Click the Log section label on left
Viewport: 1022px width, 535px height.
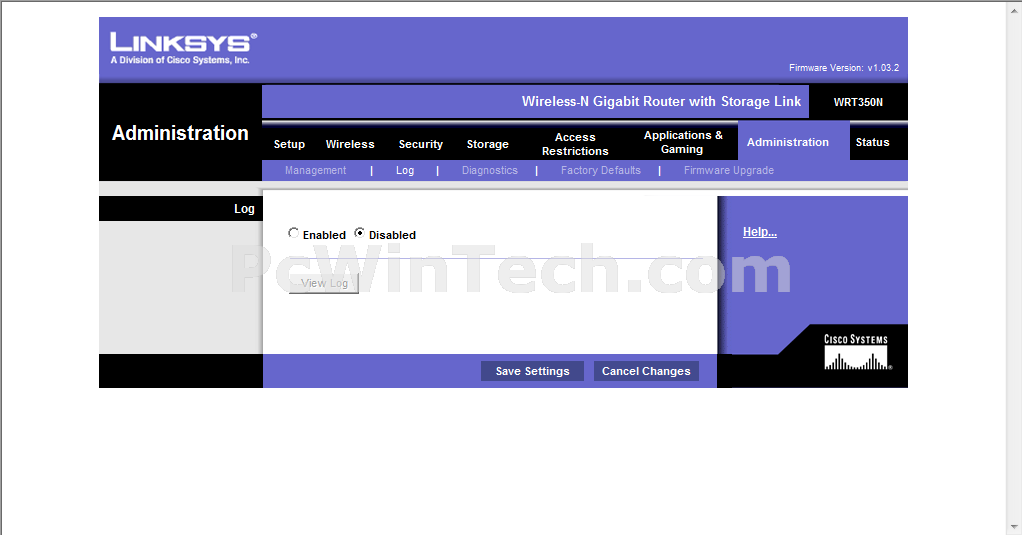pos(244,209)
